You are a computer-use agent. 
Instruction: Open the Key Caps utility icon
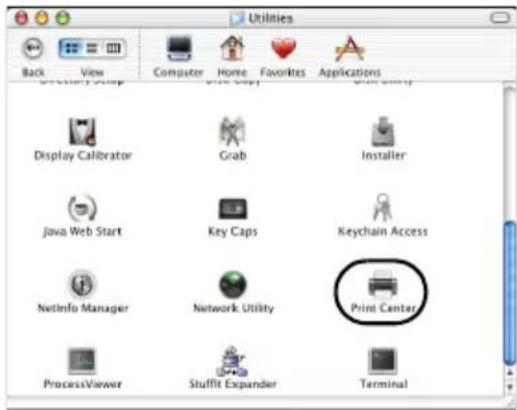click(233, 209)
